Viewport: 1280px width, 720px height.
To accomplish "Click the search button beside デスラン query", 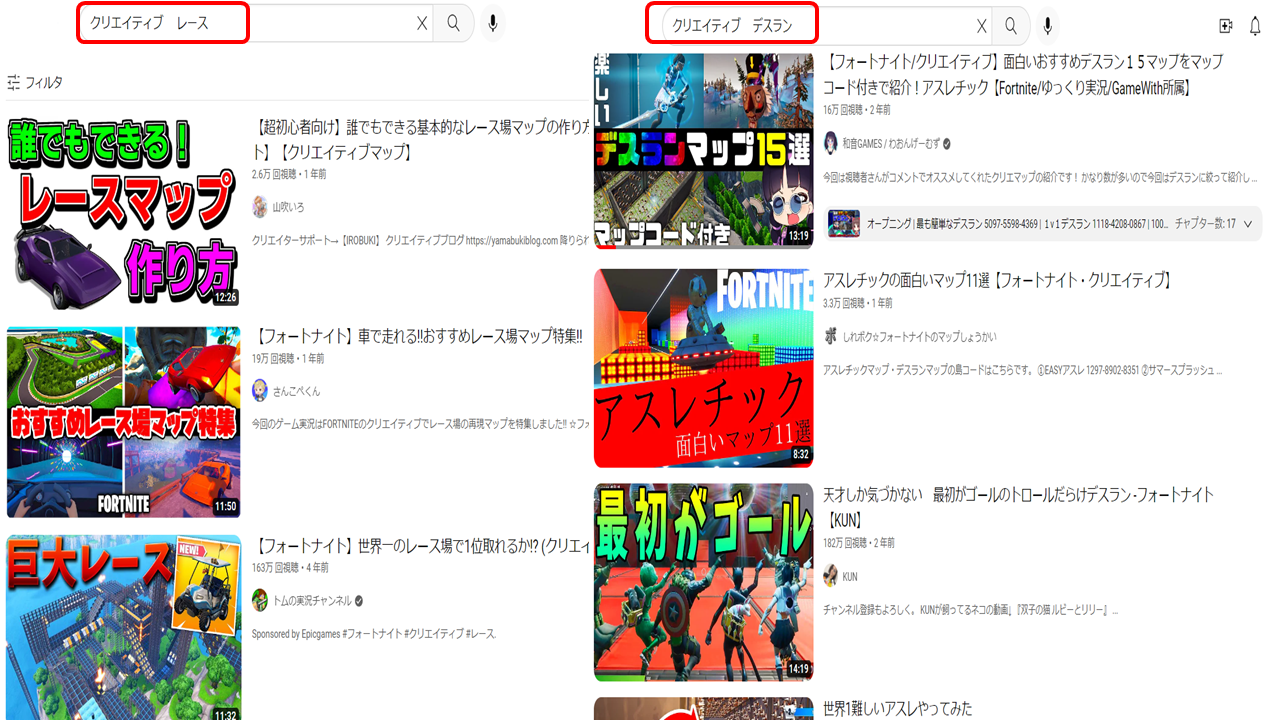I will (x=1010, y=25).
